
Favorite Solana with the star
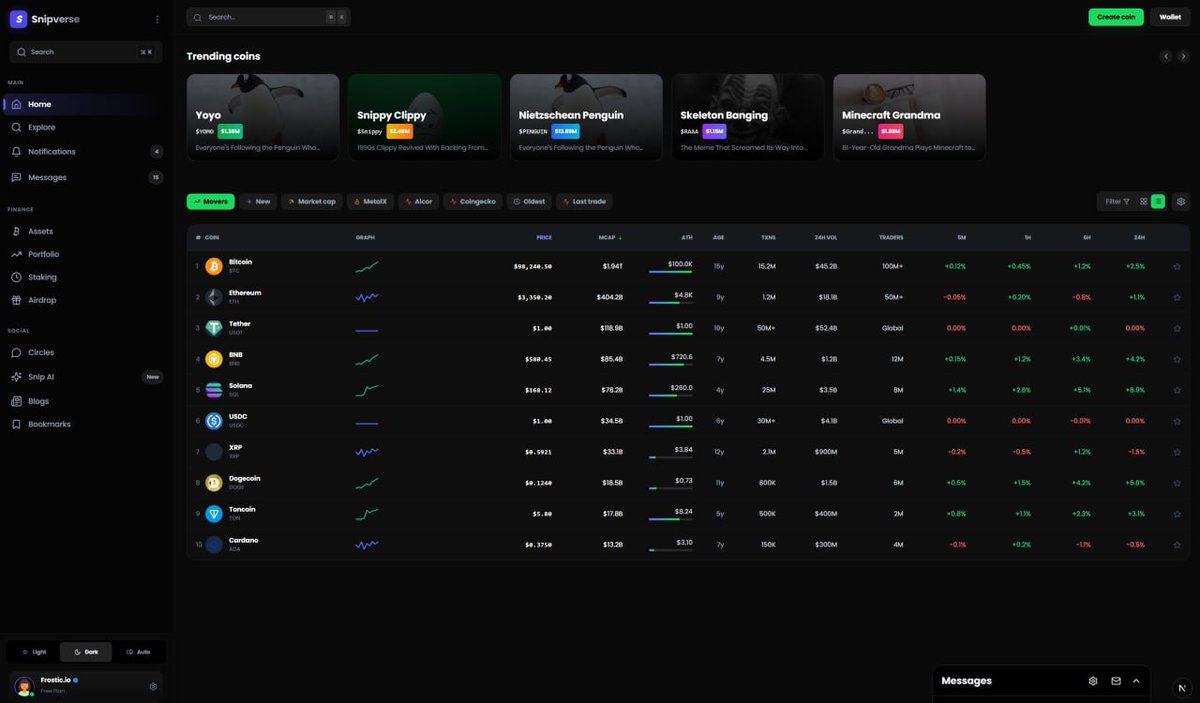(1177, 390)
